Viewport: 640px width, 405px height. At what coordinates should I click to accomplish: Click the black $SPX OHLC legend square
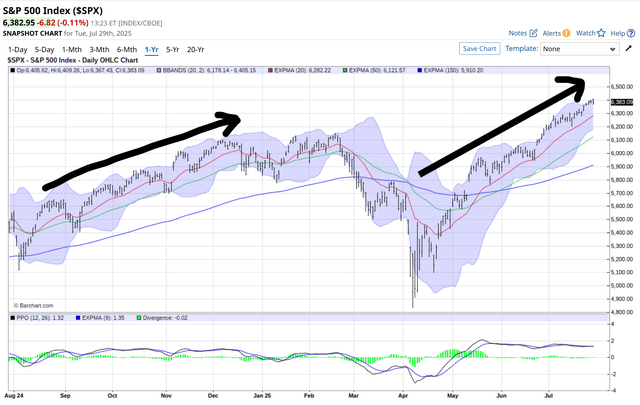coord(13,71)
